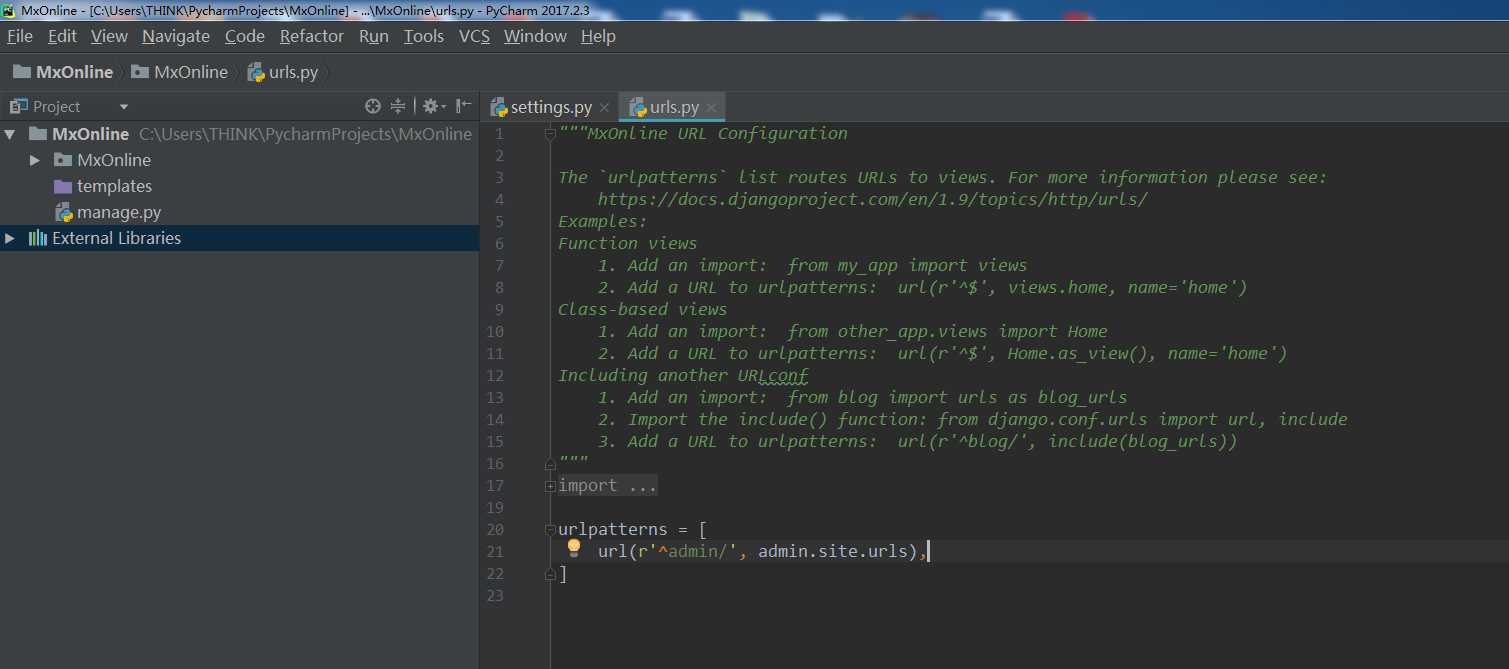Image resolution: width=1509 pixels, height=669 pixels.
Task: Open the Refactor menu
Action: click(312, 36)
